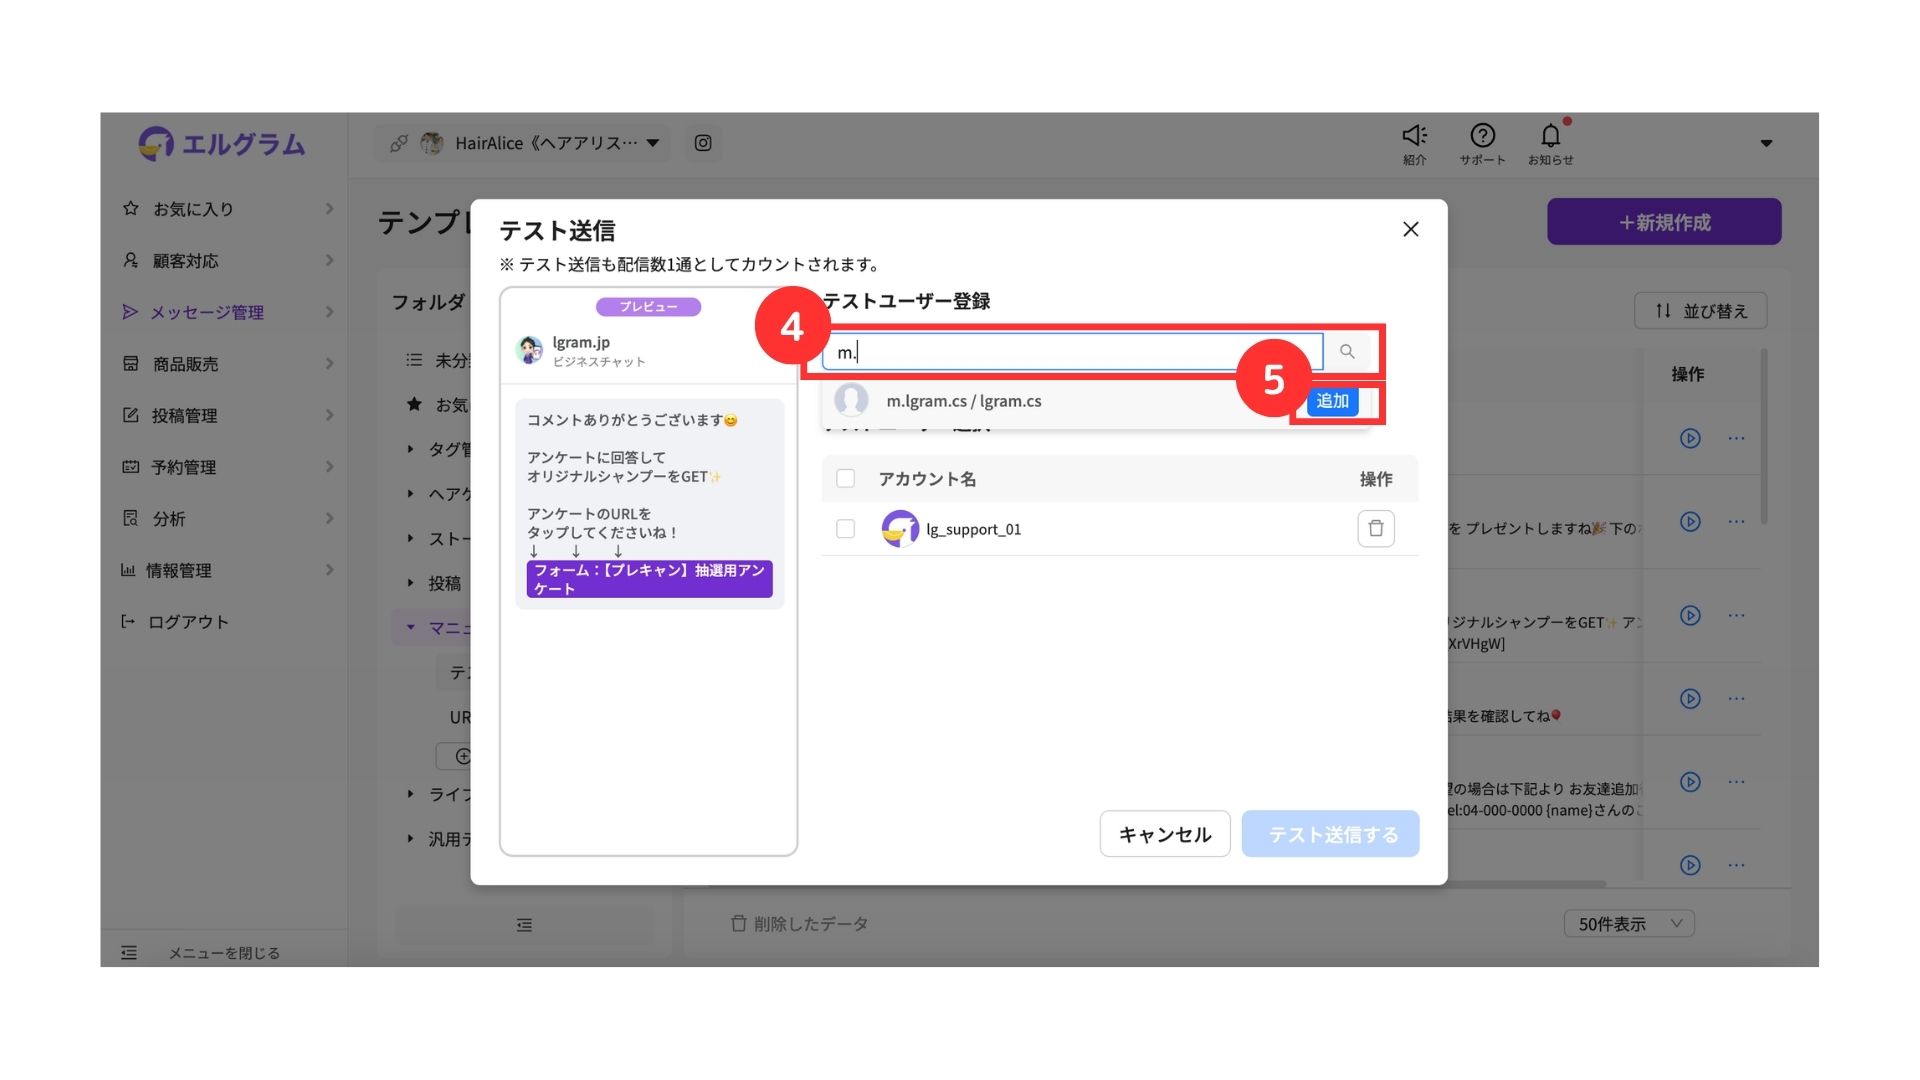Check the lg_support_01 row checkbox
This screenshot has height=1080, width=1920.
[x=846, y=529]
